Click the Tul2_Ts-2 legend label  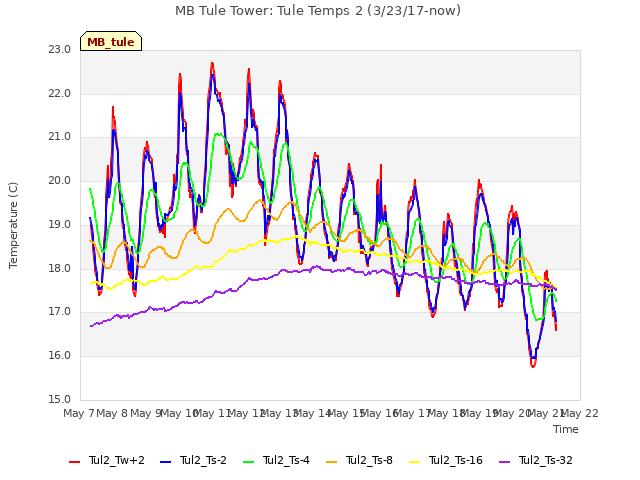pyautogui.click(x=203, y=460)
